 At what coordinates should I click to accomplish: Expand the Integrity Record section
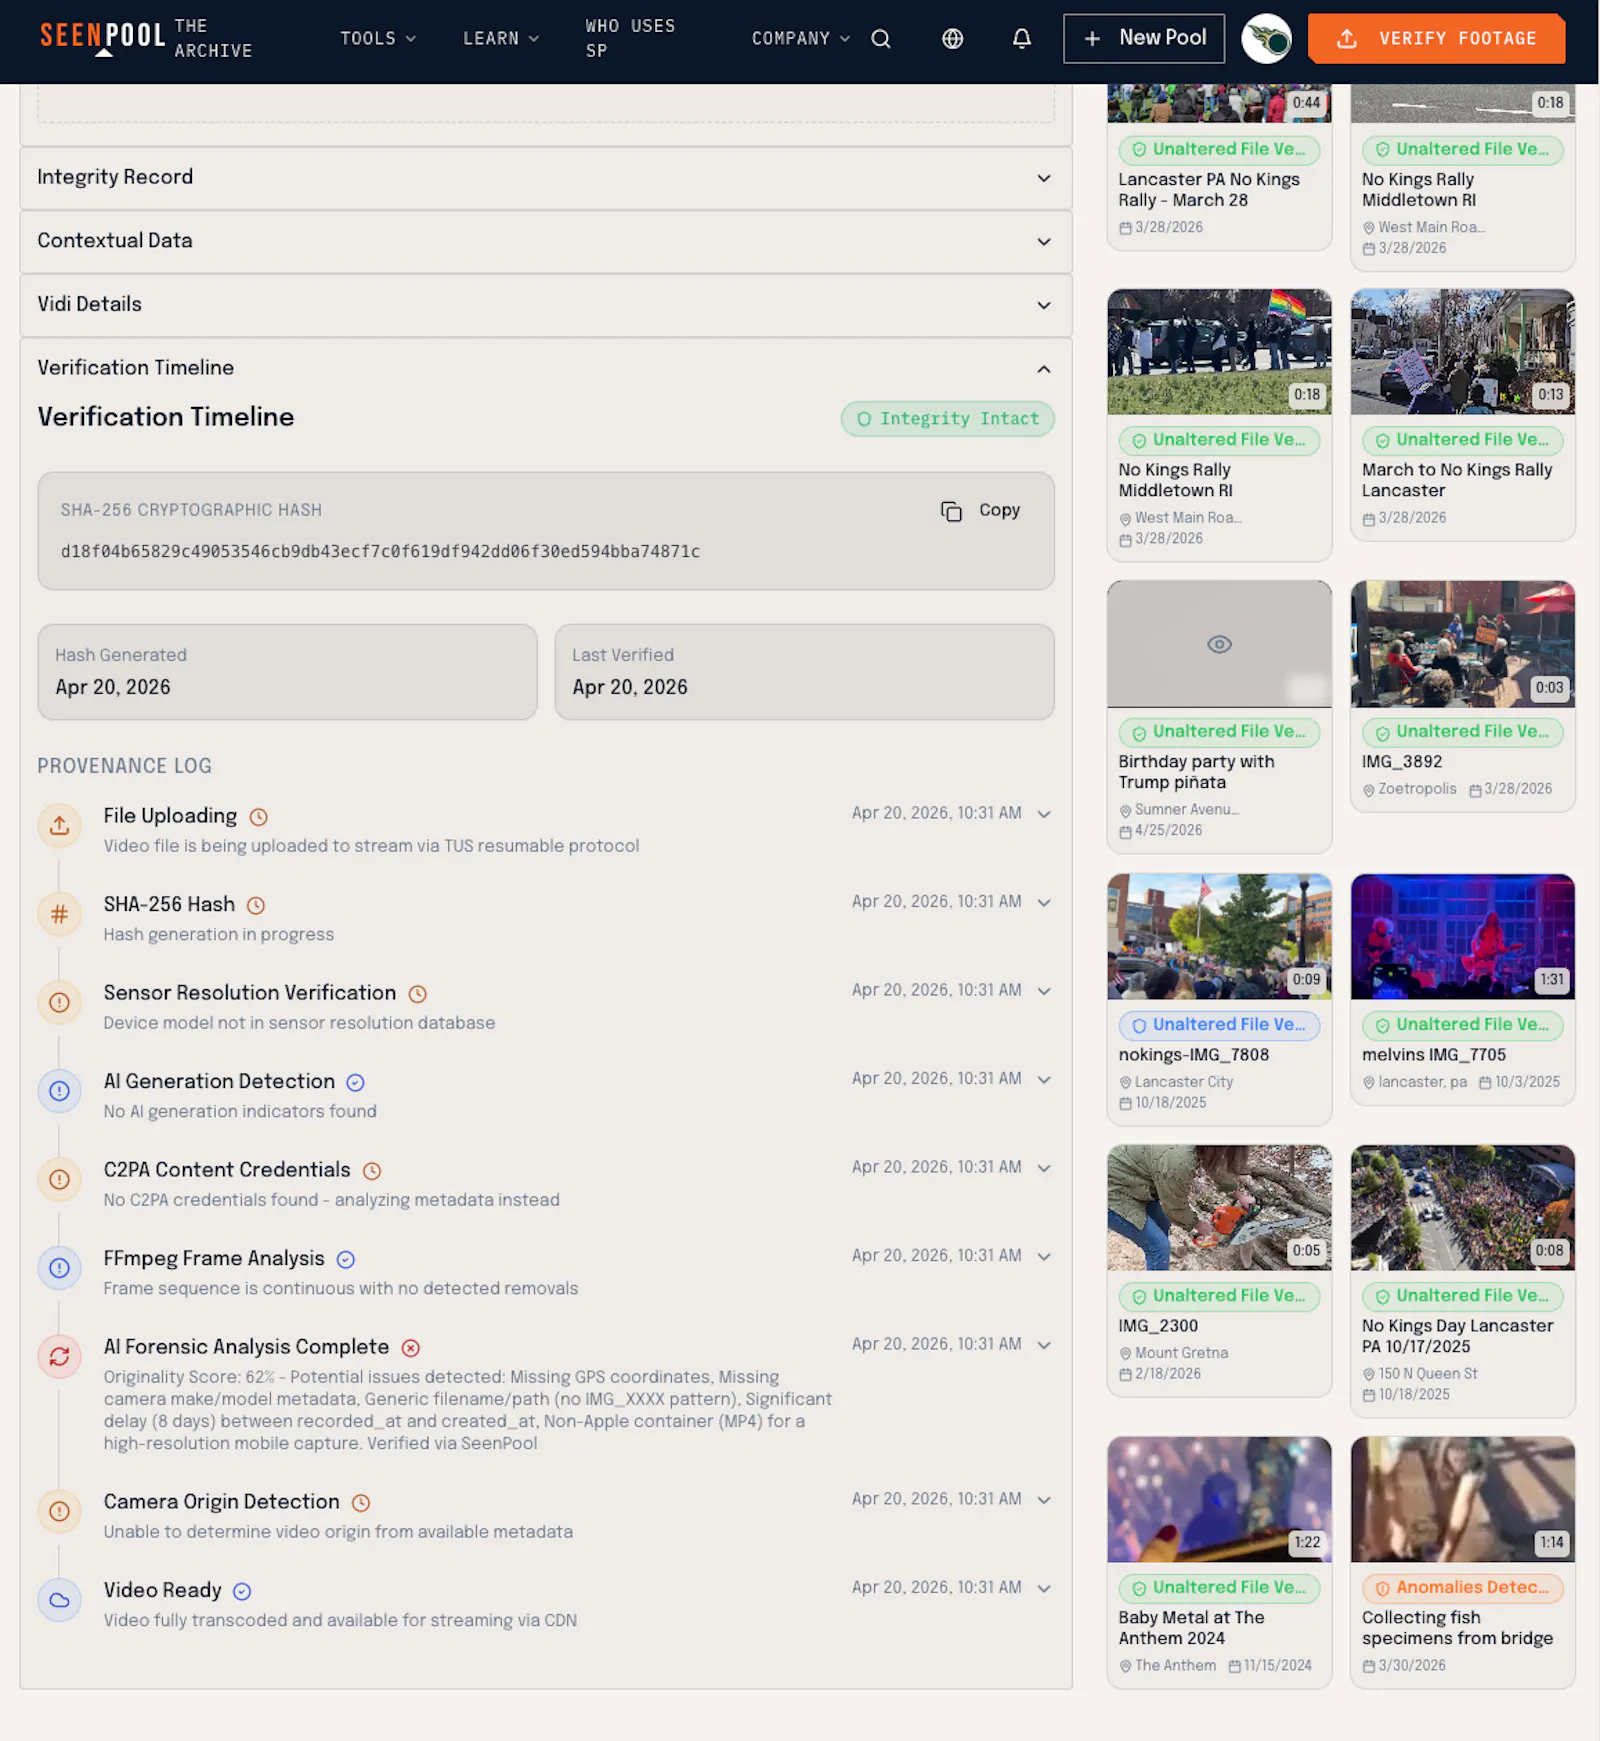(546, 178)
